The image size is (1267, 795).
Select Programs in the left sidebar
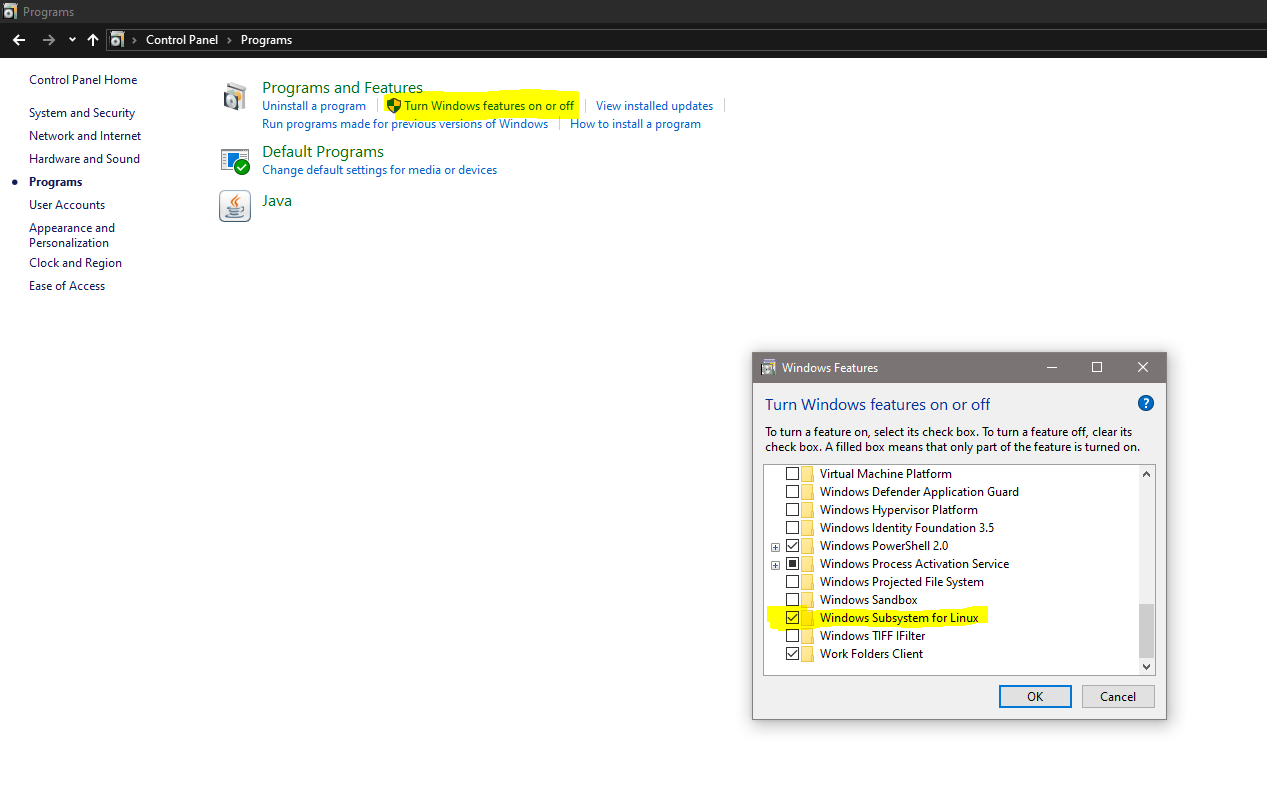tap(56, 182)
